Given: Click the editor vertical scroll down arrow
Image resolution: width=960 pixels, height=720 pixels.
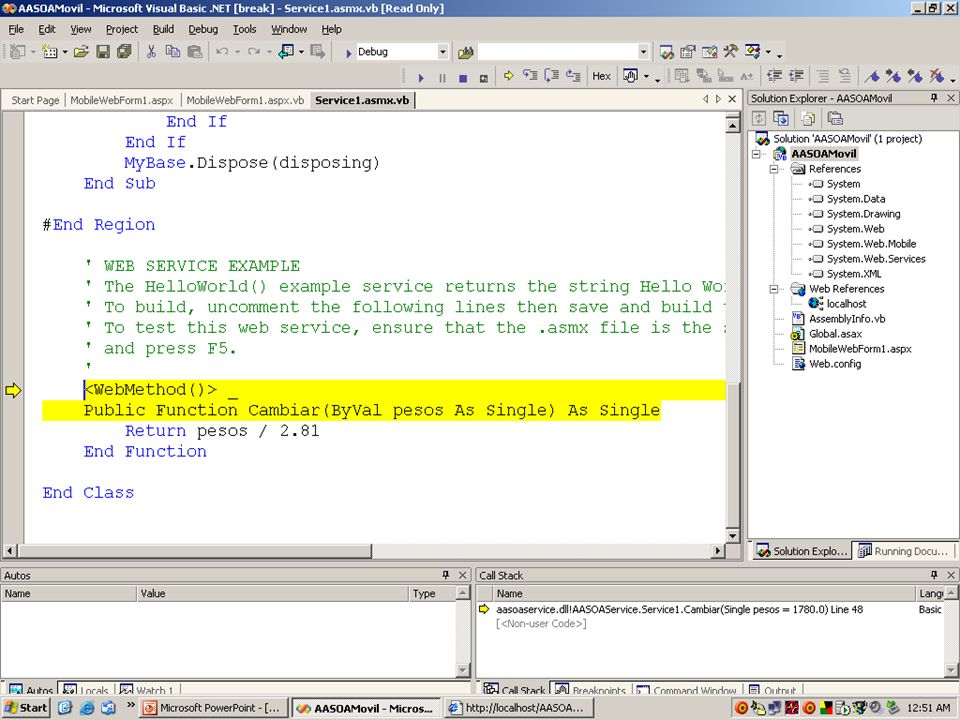Looking at the screenshot, I should (732, 536).
